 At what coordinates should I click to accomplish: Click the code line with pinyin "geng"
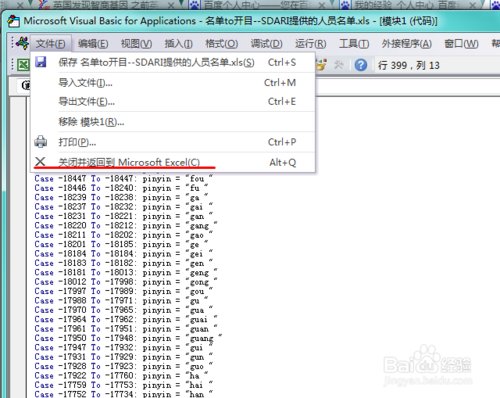pyautogui.click(x=126, y=272)
